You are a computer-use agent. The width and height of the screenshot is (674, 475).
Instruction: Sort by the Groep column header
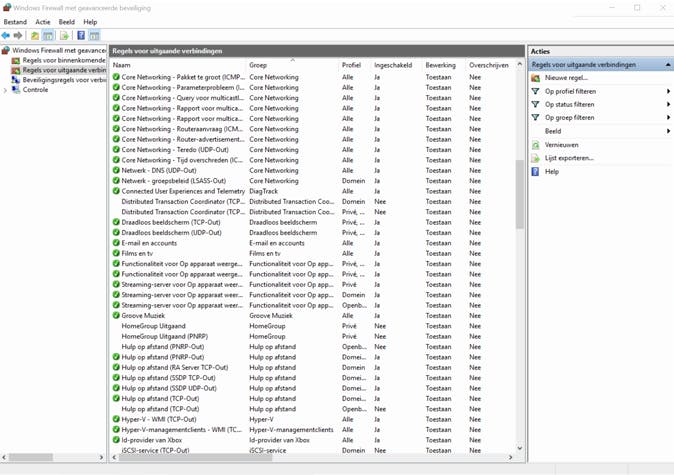point(292,65)
